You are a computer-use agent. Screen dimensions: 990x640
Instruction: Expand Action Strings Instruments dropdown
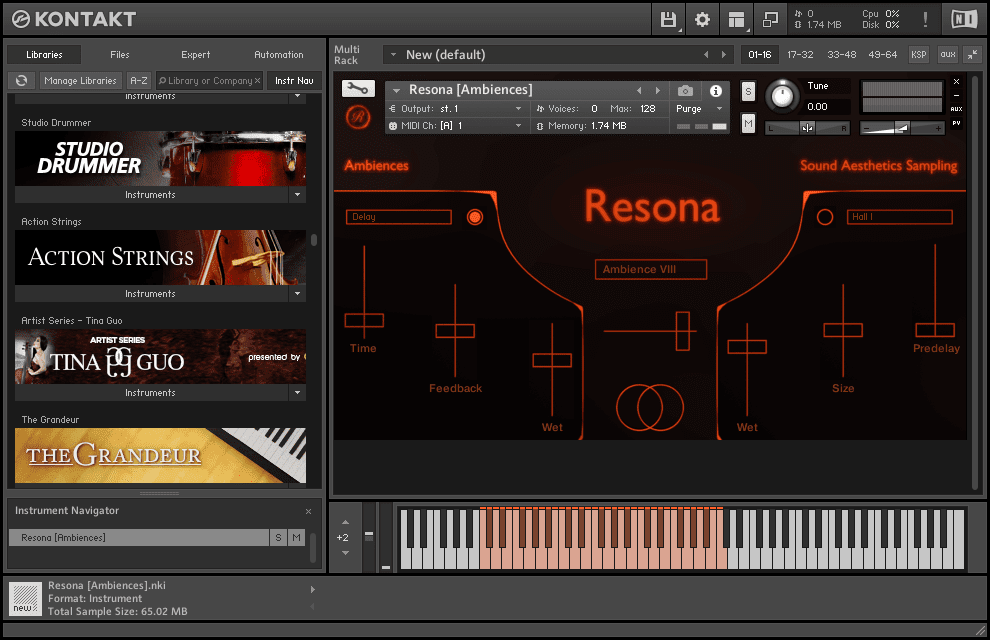[297, 294]
